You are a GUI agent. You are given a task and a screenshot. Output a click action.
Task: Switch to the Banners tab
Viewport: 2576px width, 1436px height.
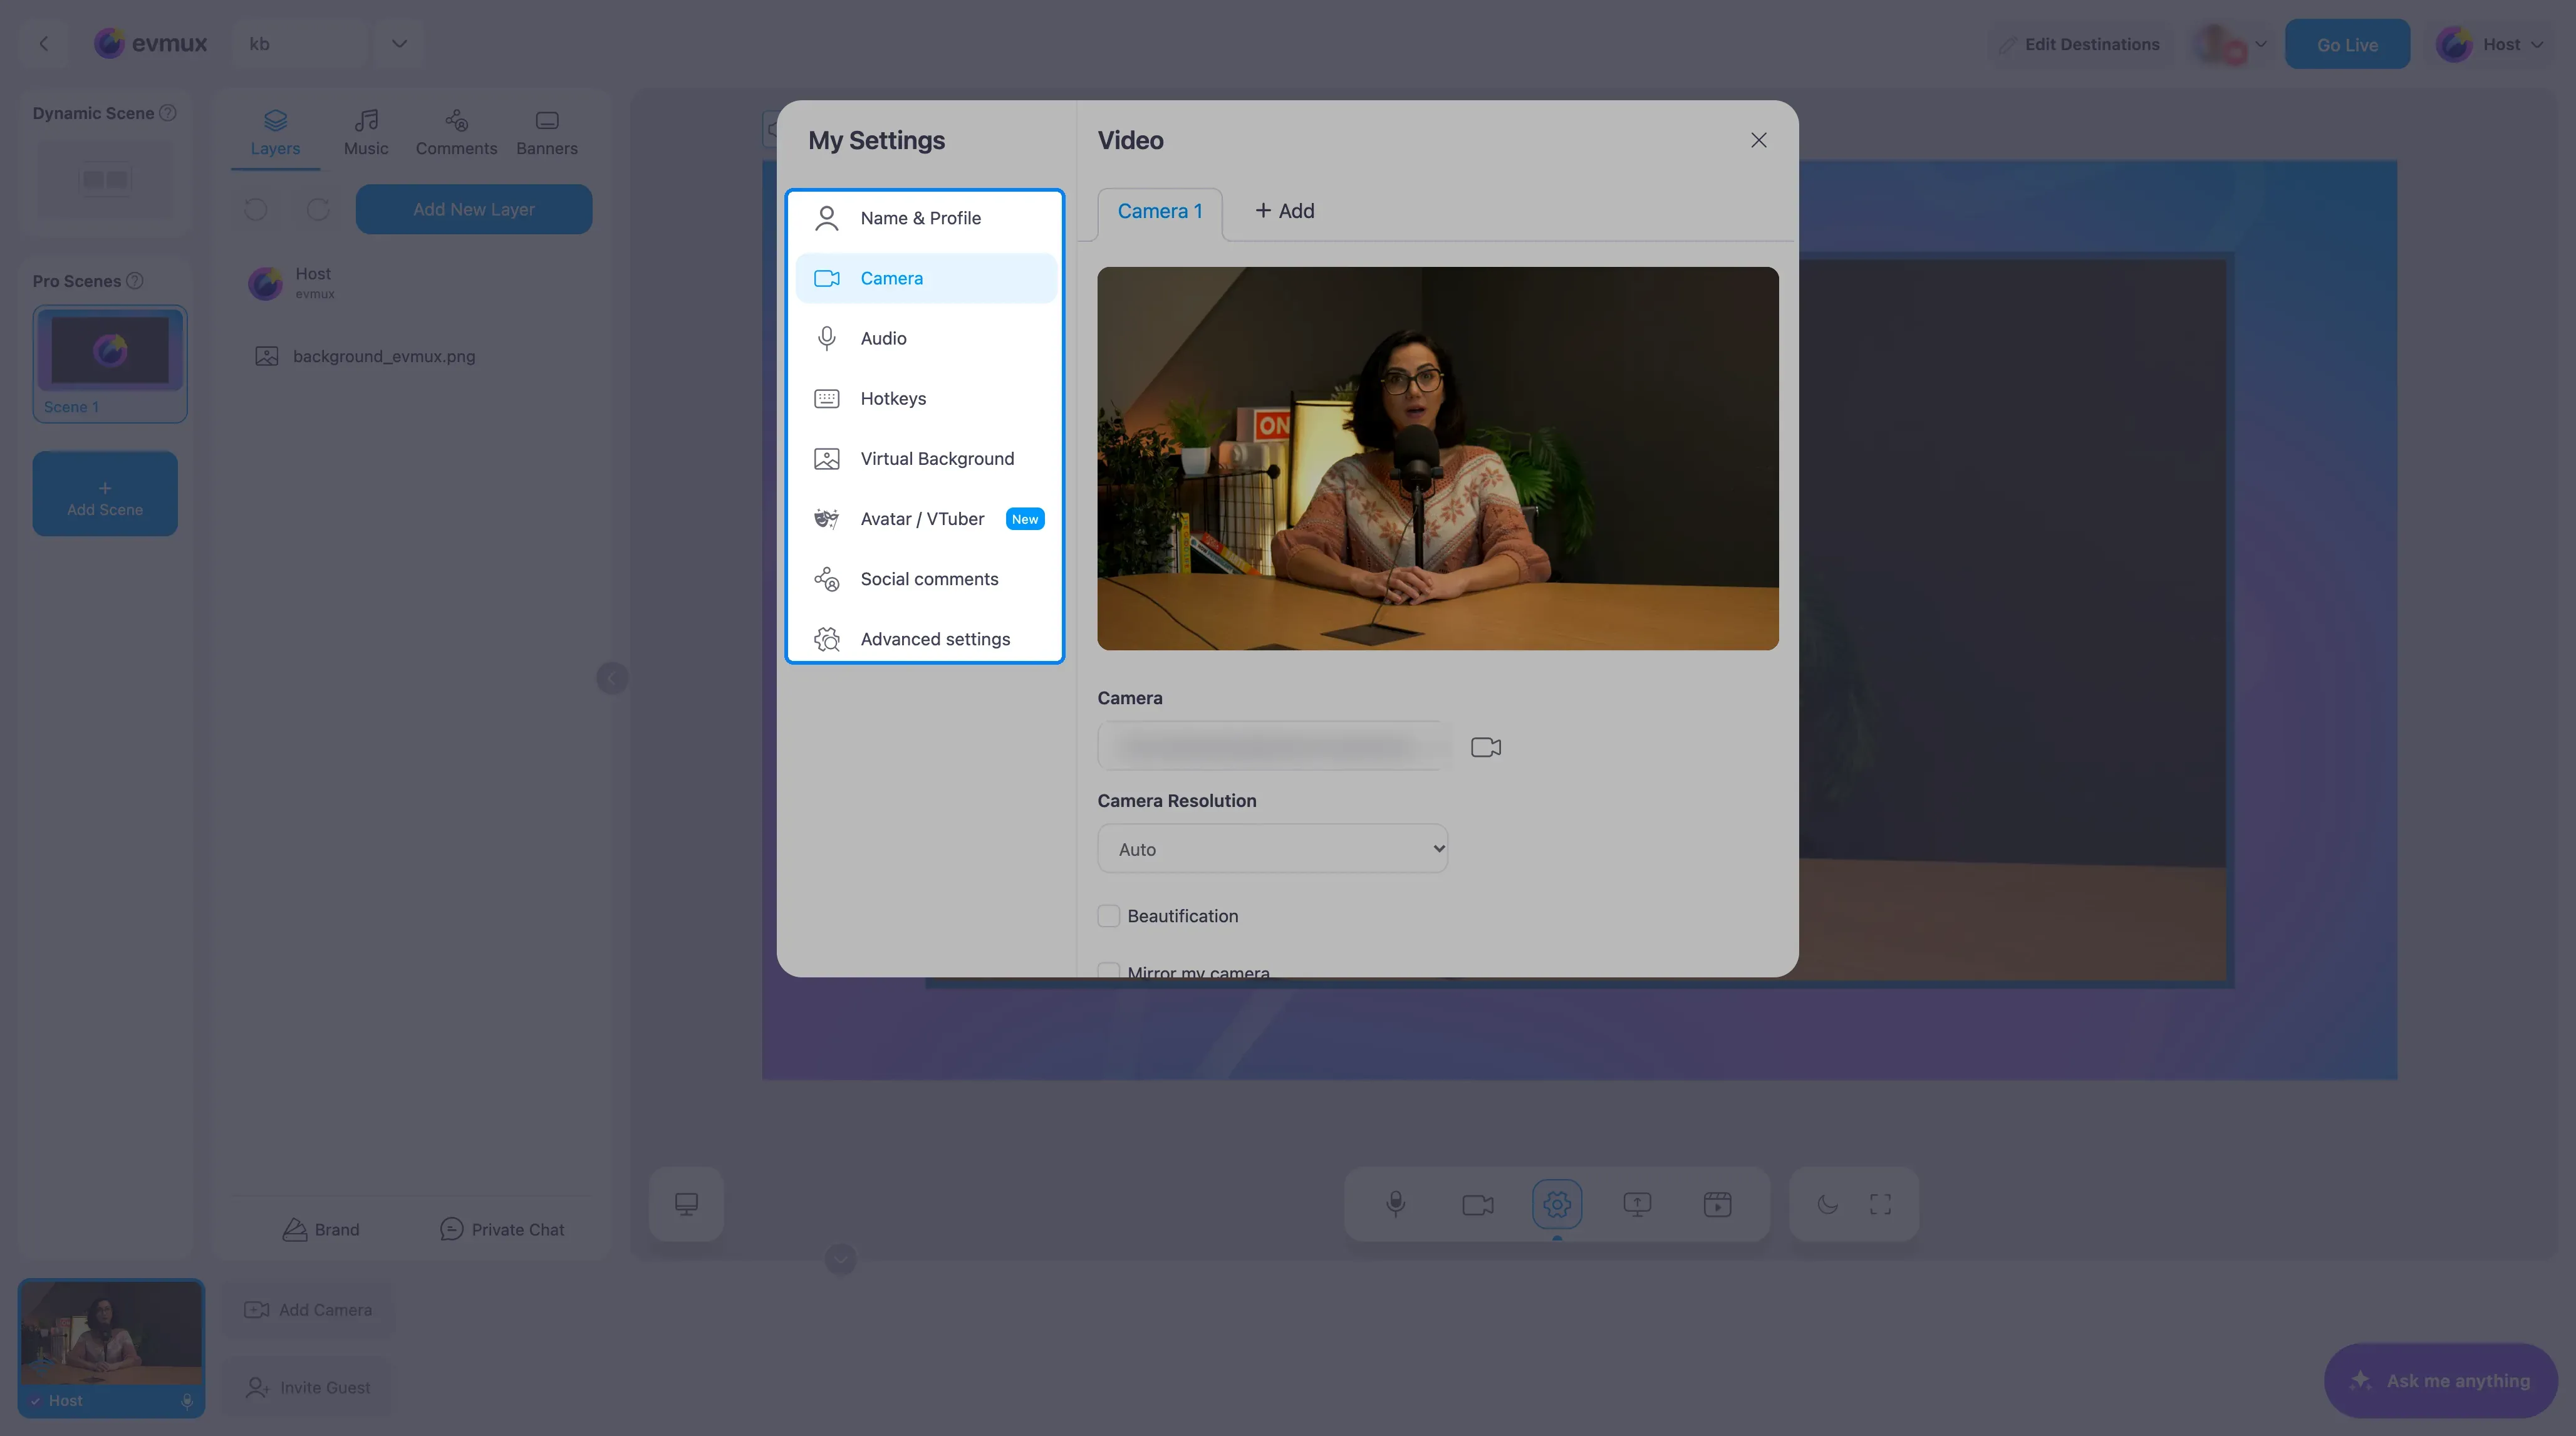click(x=547, y=133)
